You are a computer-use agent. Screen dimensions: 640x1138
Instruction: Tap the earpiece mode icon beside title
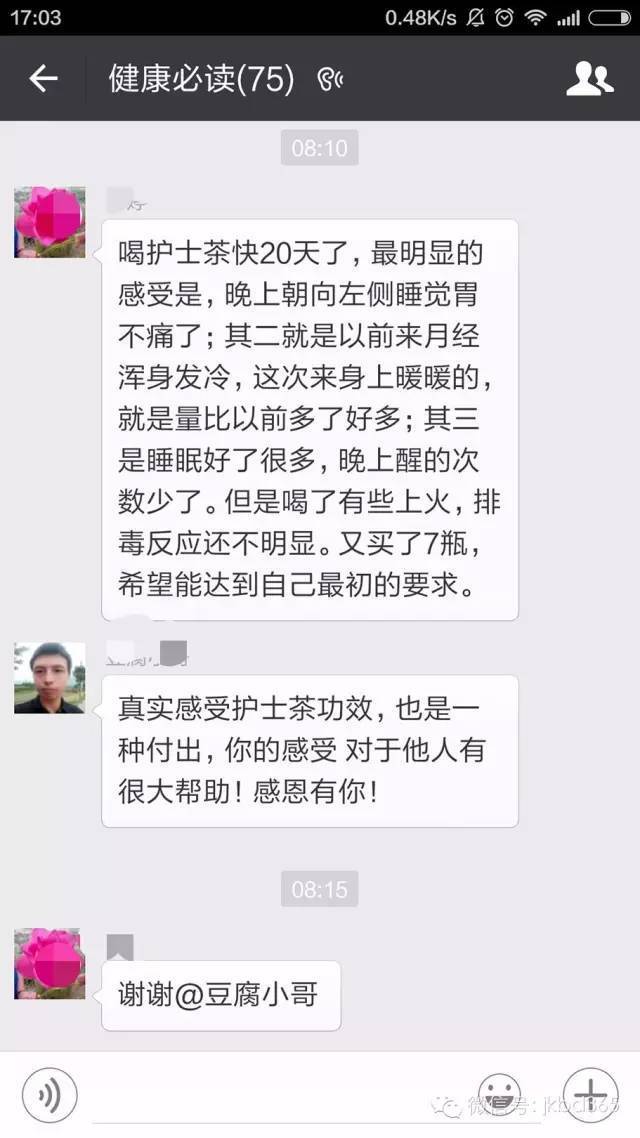[330, 79]
